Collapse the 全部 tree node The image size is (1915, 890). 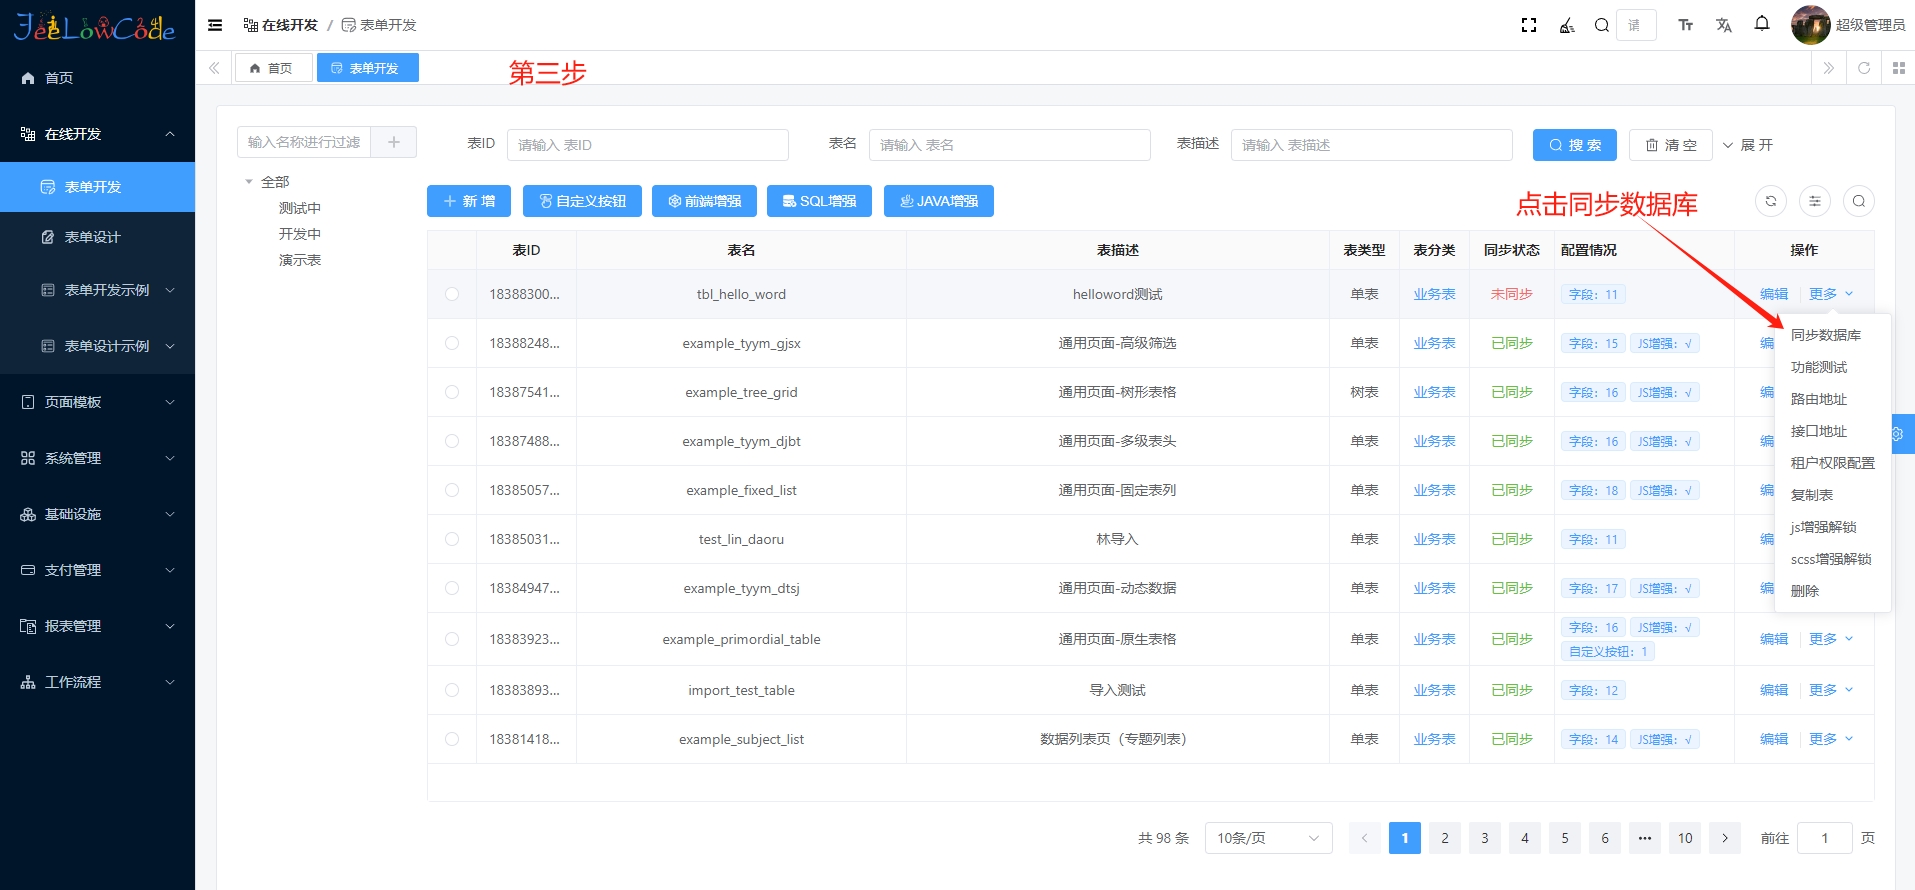pyautogui.click(x=249, y=182)
